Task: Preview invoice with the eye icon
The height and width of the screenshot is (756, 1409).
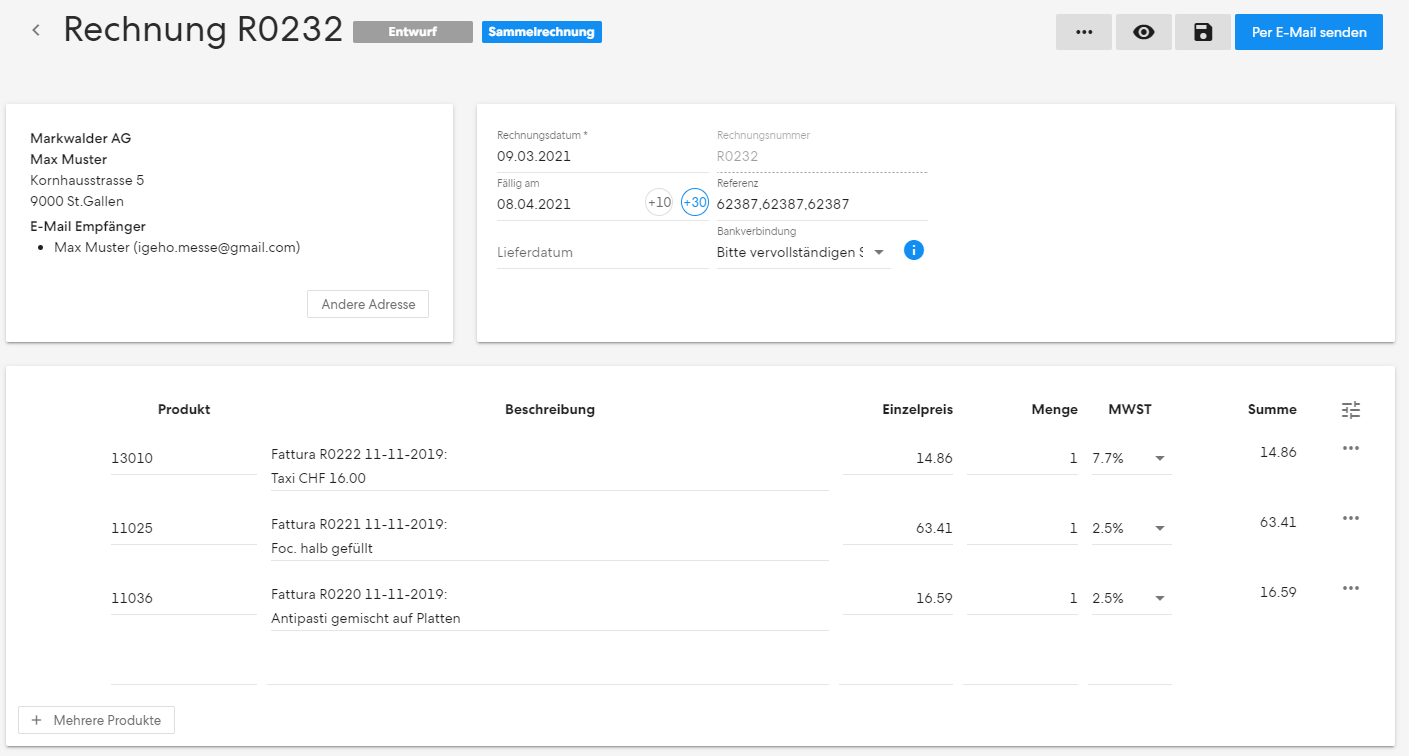Action: point(1143,32)
